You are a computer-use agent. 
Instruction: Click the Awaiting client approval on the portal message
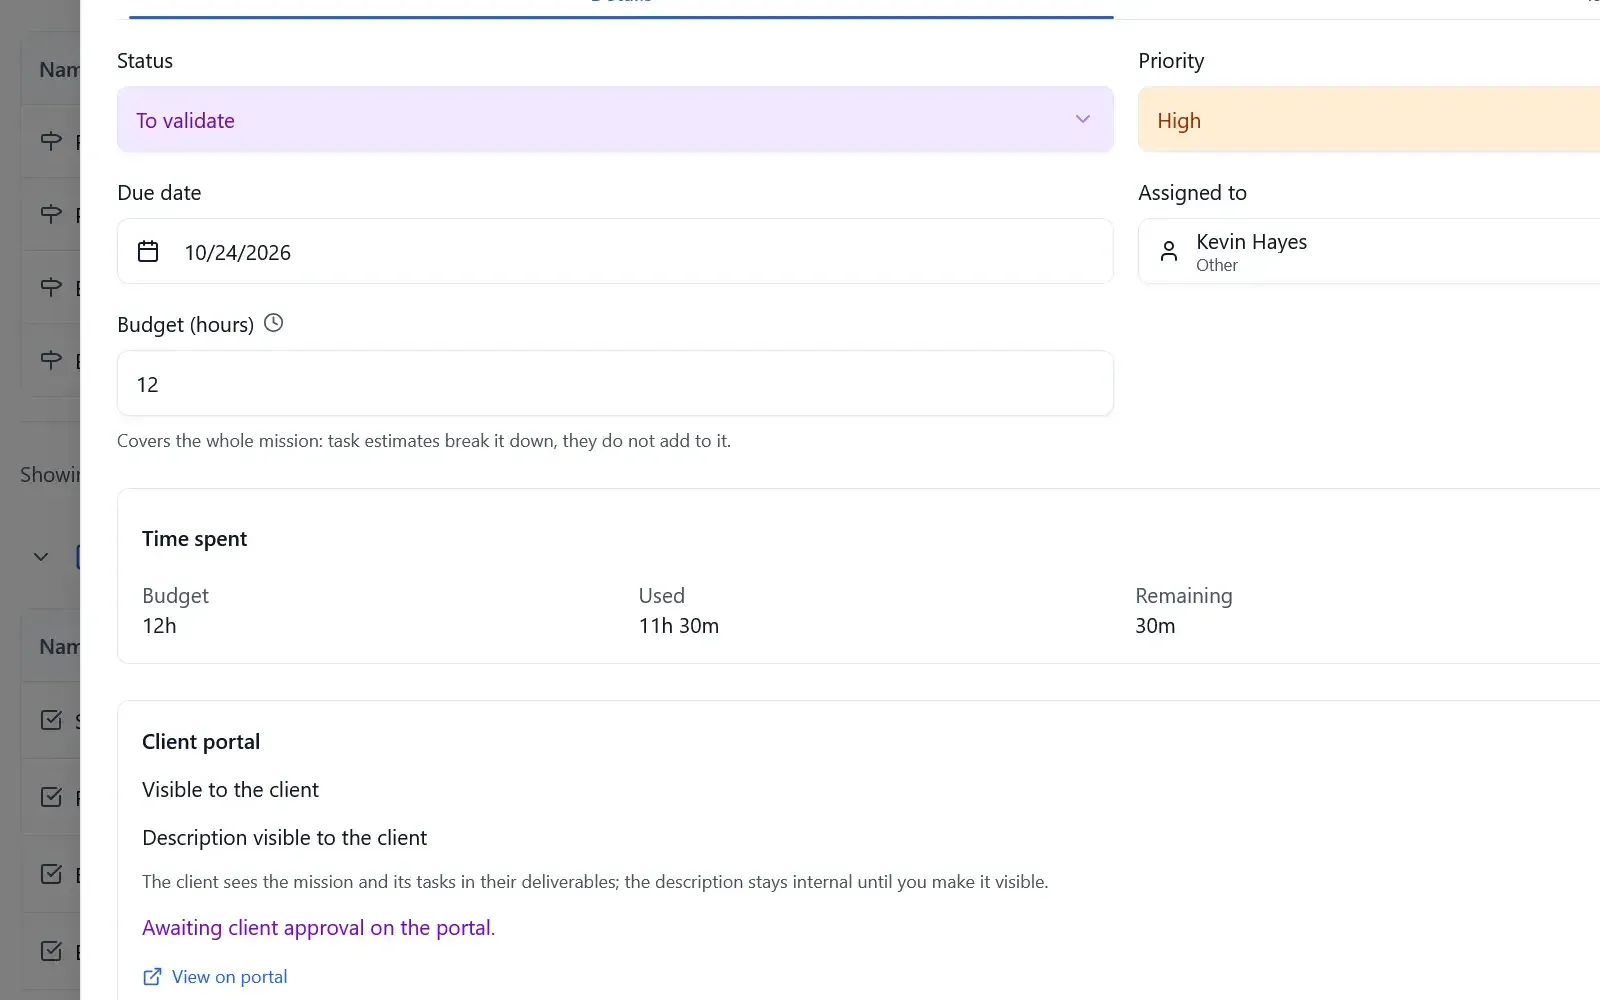tap(318, 928)
